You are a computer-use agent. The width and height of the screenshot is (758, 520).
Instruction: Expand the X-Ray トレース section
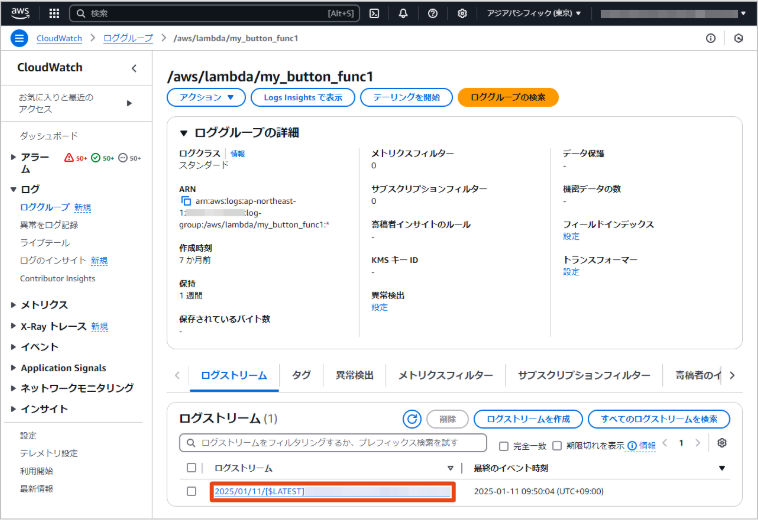[13, 326]
